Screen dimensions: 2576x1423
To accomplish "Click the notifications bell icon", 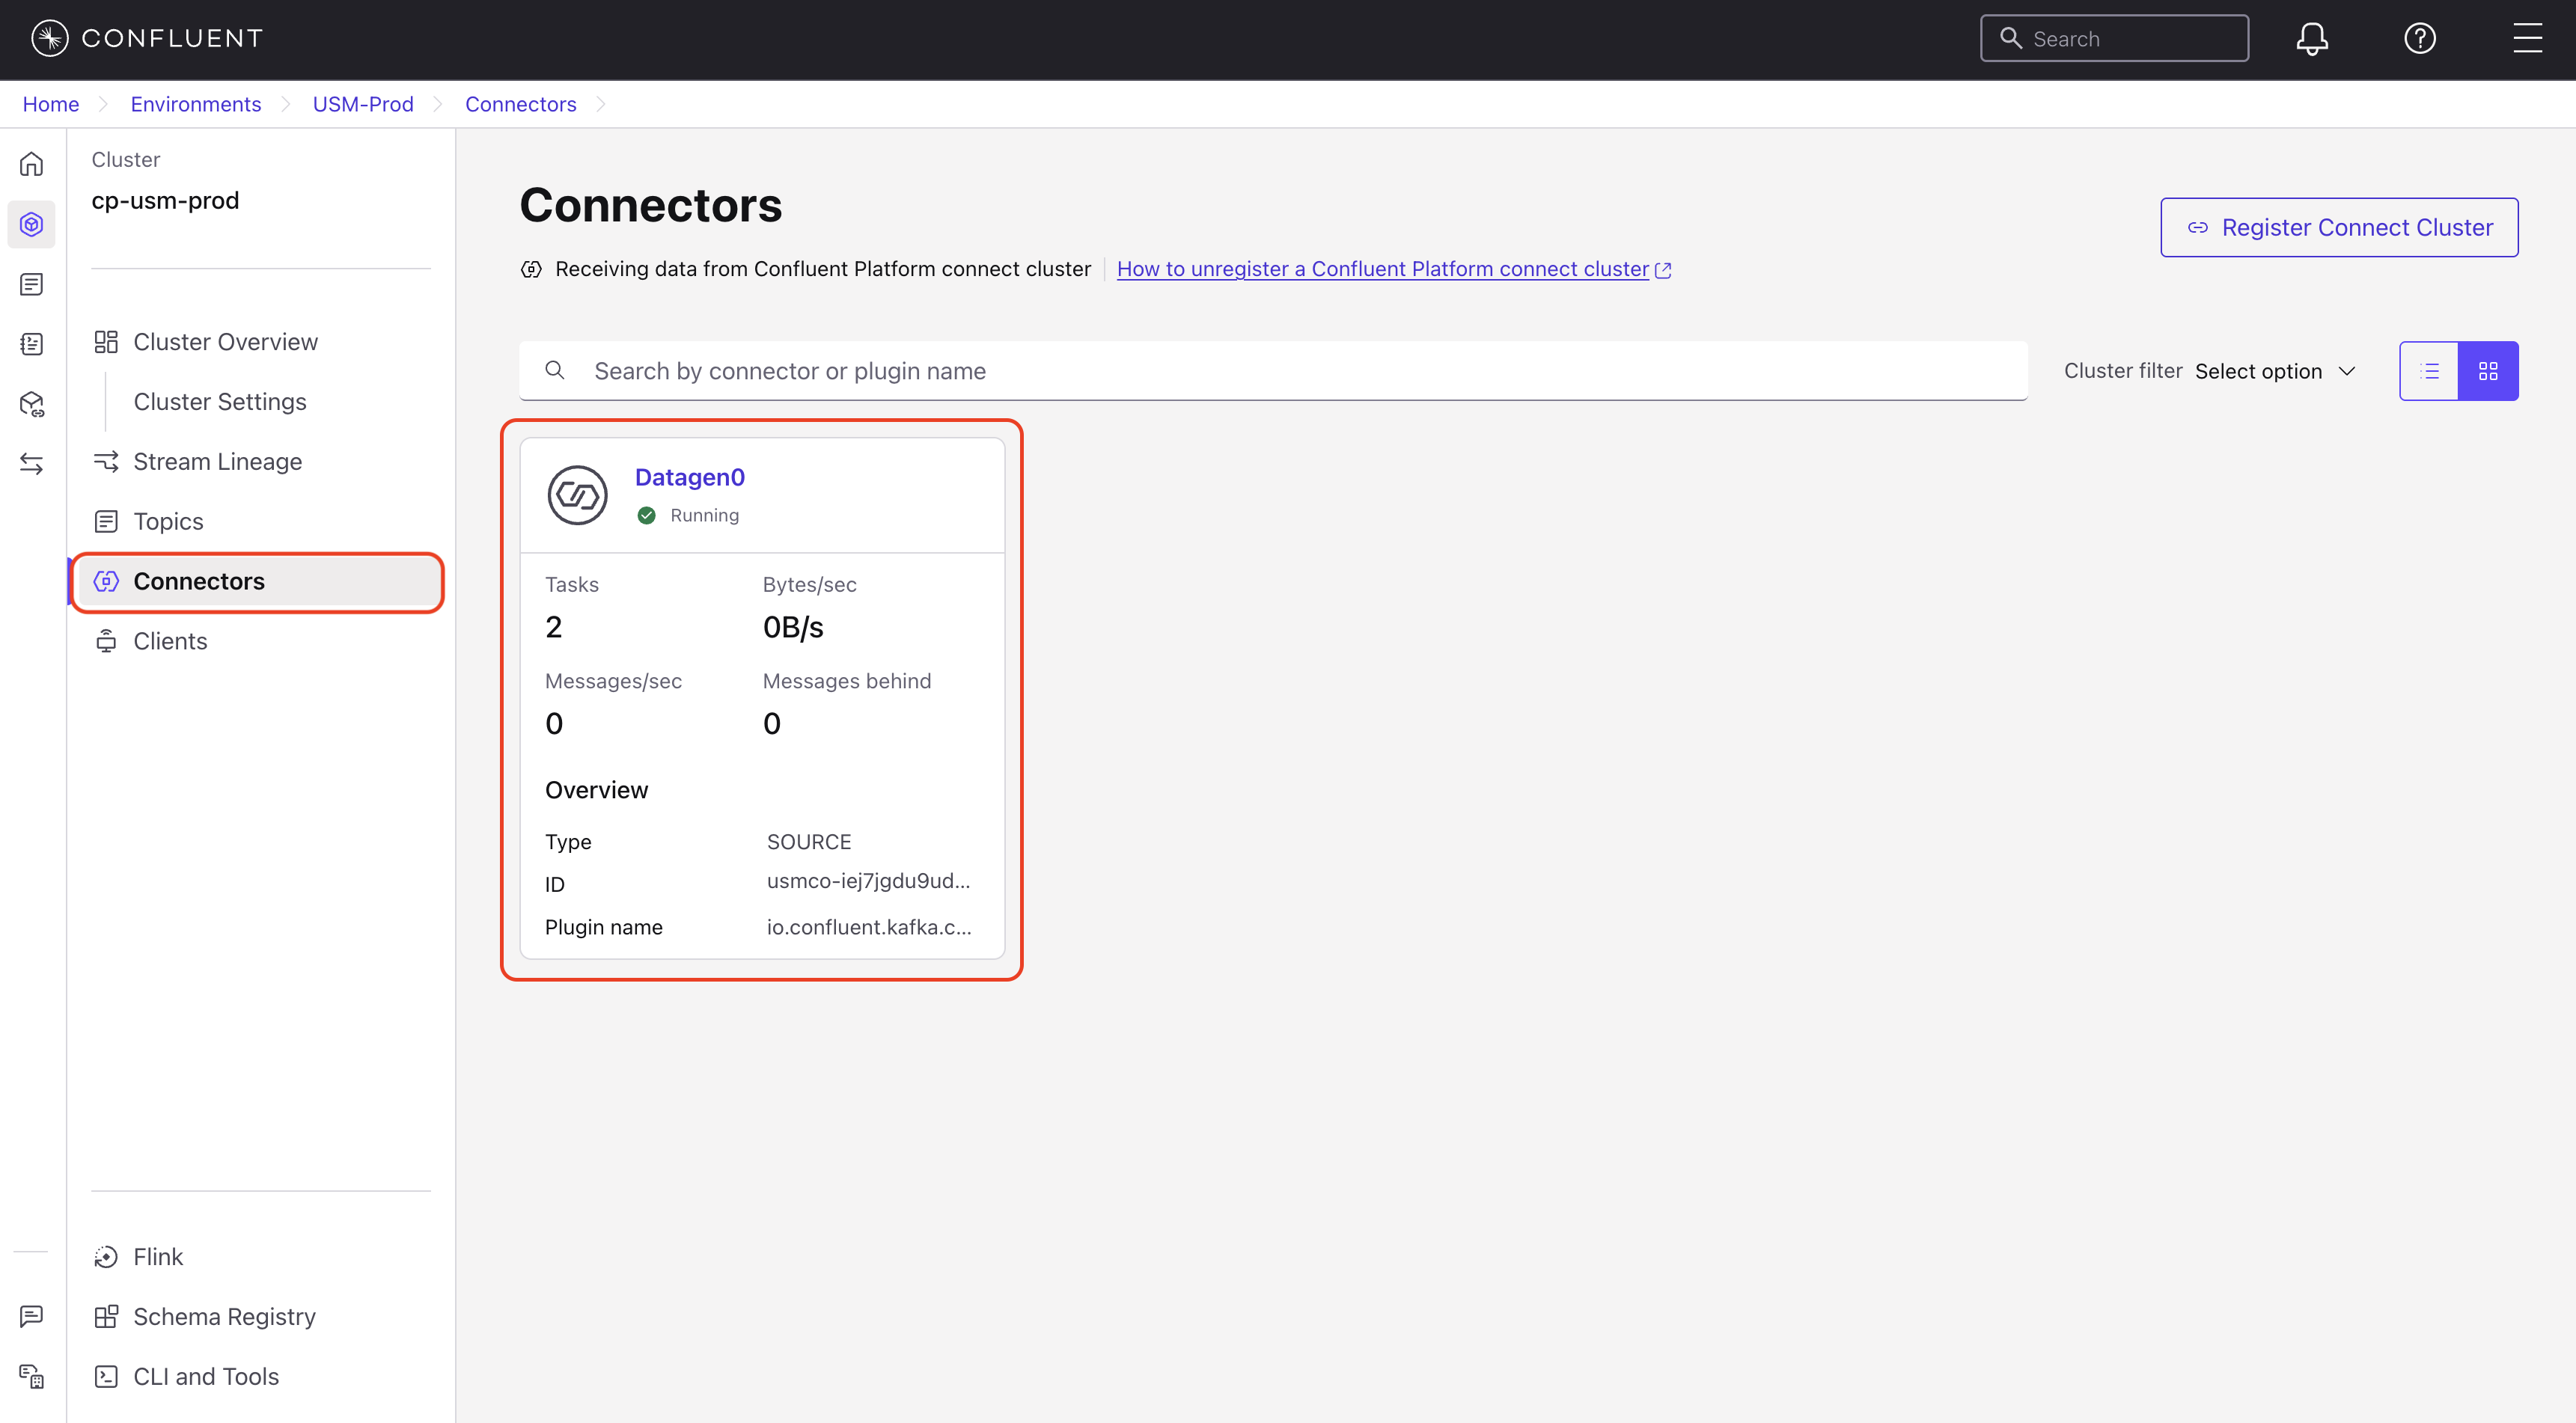I will (2311, 39).
